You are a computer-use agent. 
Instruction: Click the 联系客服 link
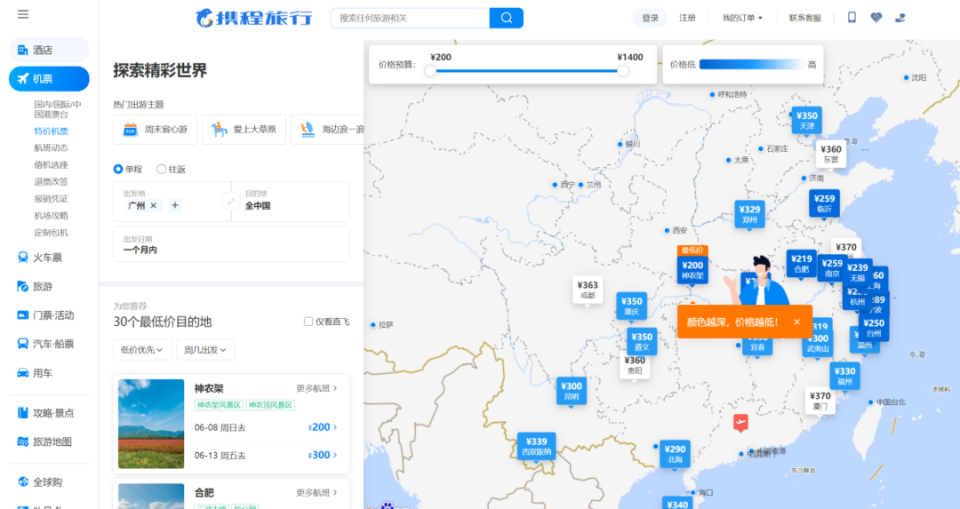tap(804, 18)
